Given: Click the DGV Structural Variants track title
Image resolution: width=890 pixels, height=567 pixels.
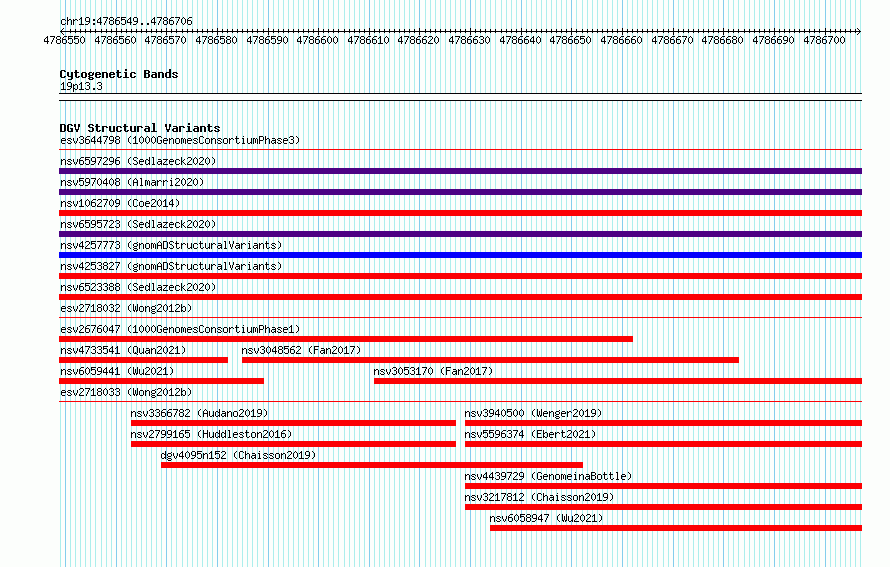Looking at the screenshot, I should (140, 128).
